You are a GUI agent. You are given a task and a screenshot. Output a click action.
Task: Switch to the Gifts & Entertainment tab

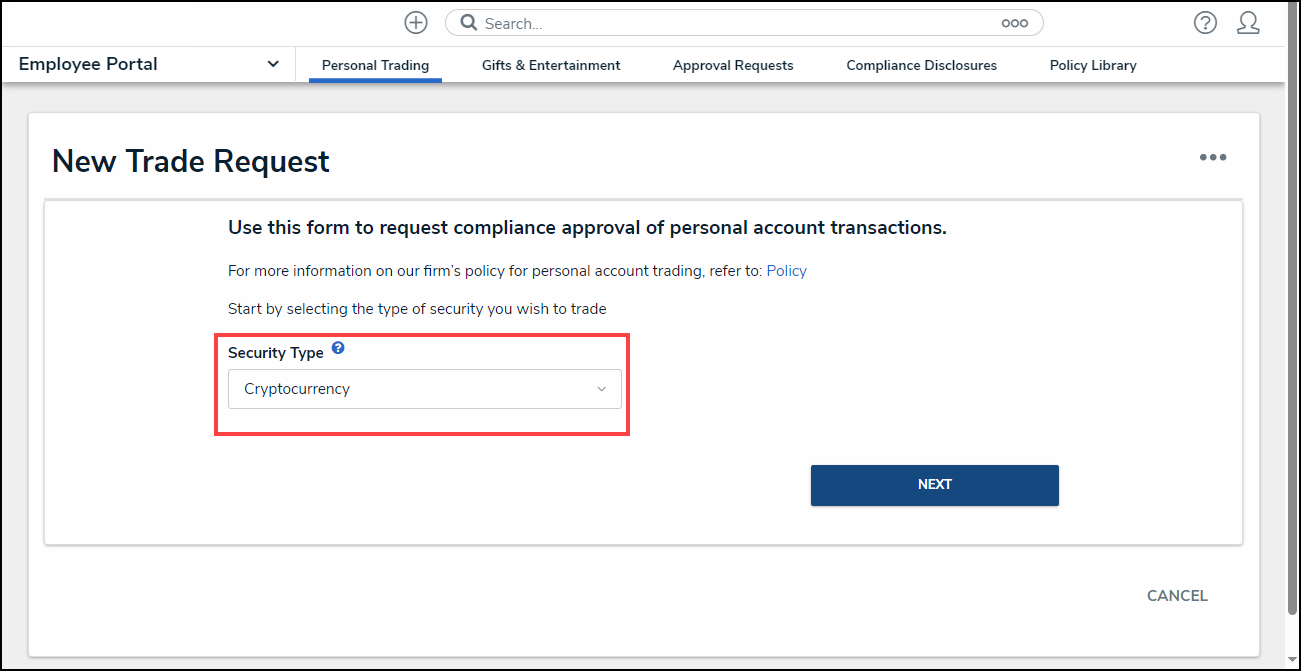tap(551, 65)
